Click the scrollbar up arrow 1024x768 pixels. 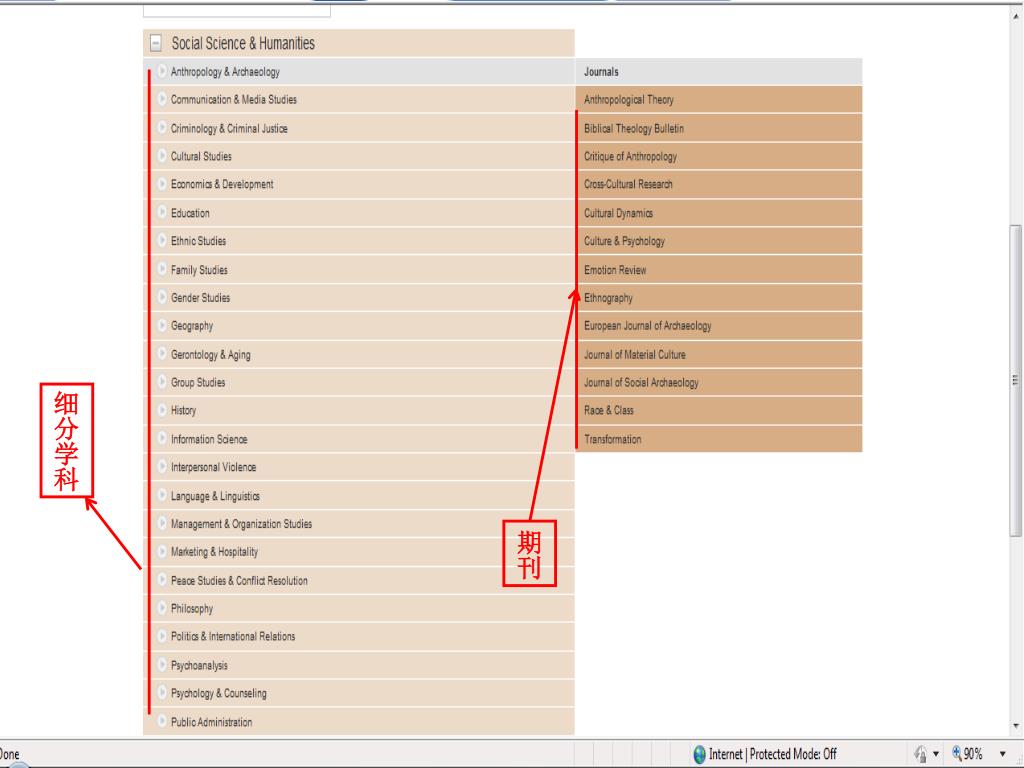1016,16
